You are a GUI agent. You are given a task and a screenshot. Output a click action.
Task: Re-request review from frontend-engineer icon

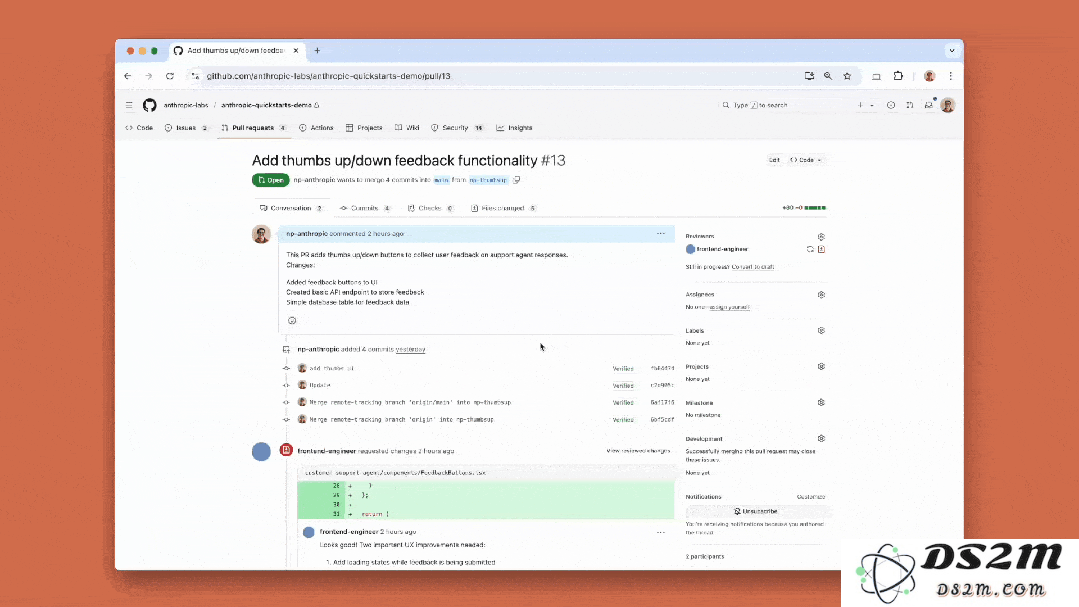tap(810, 249)
